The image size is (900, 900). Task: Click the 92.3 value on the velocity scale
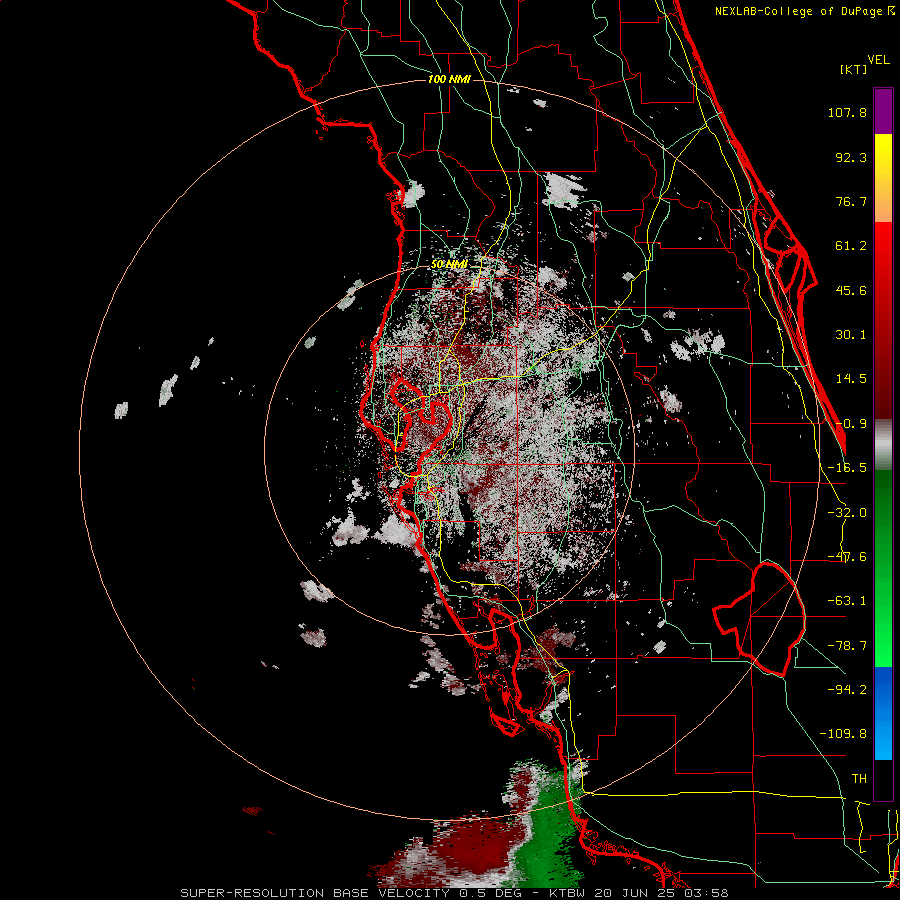[851, 157]
